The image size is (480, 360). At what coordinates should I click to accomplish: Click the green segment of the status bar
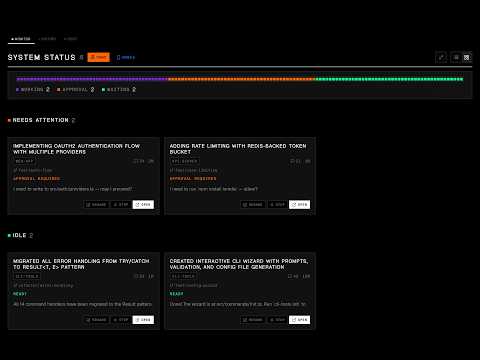(x=389, y=79)
